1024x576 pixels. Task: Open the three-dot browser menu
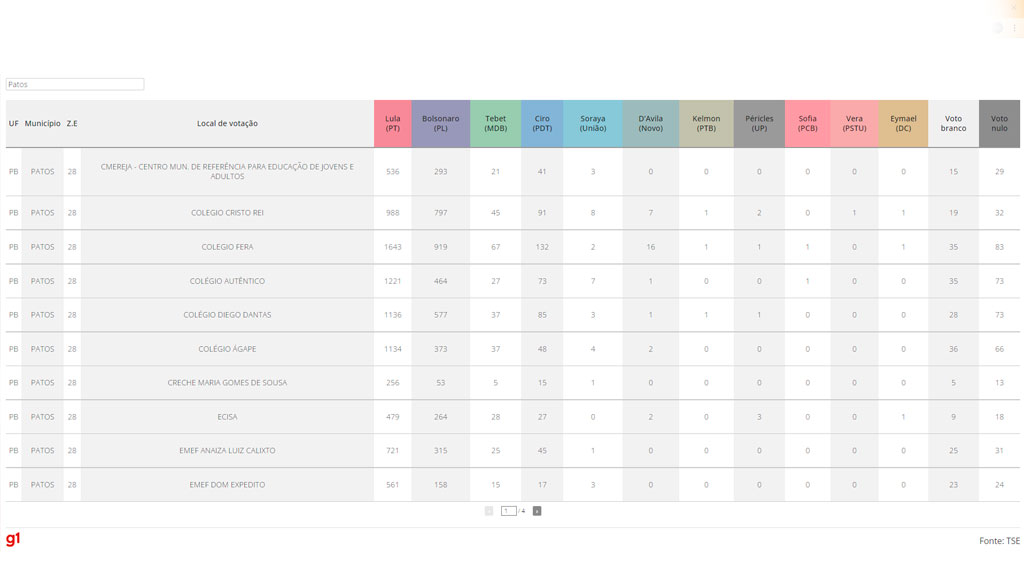point(1015,28)
